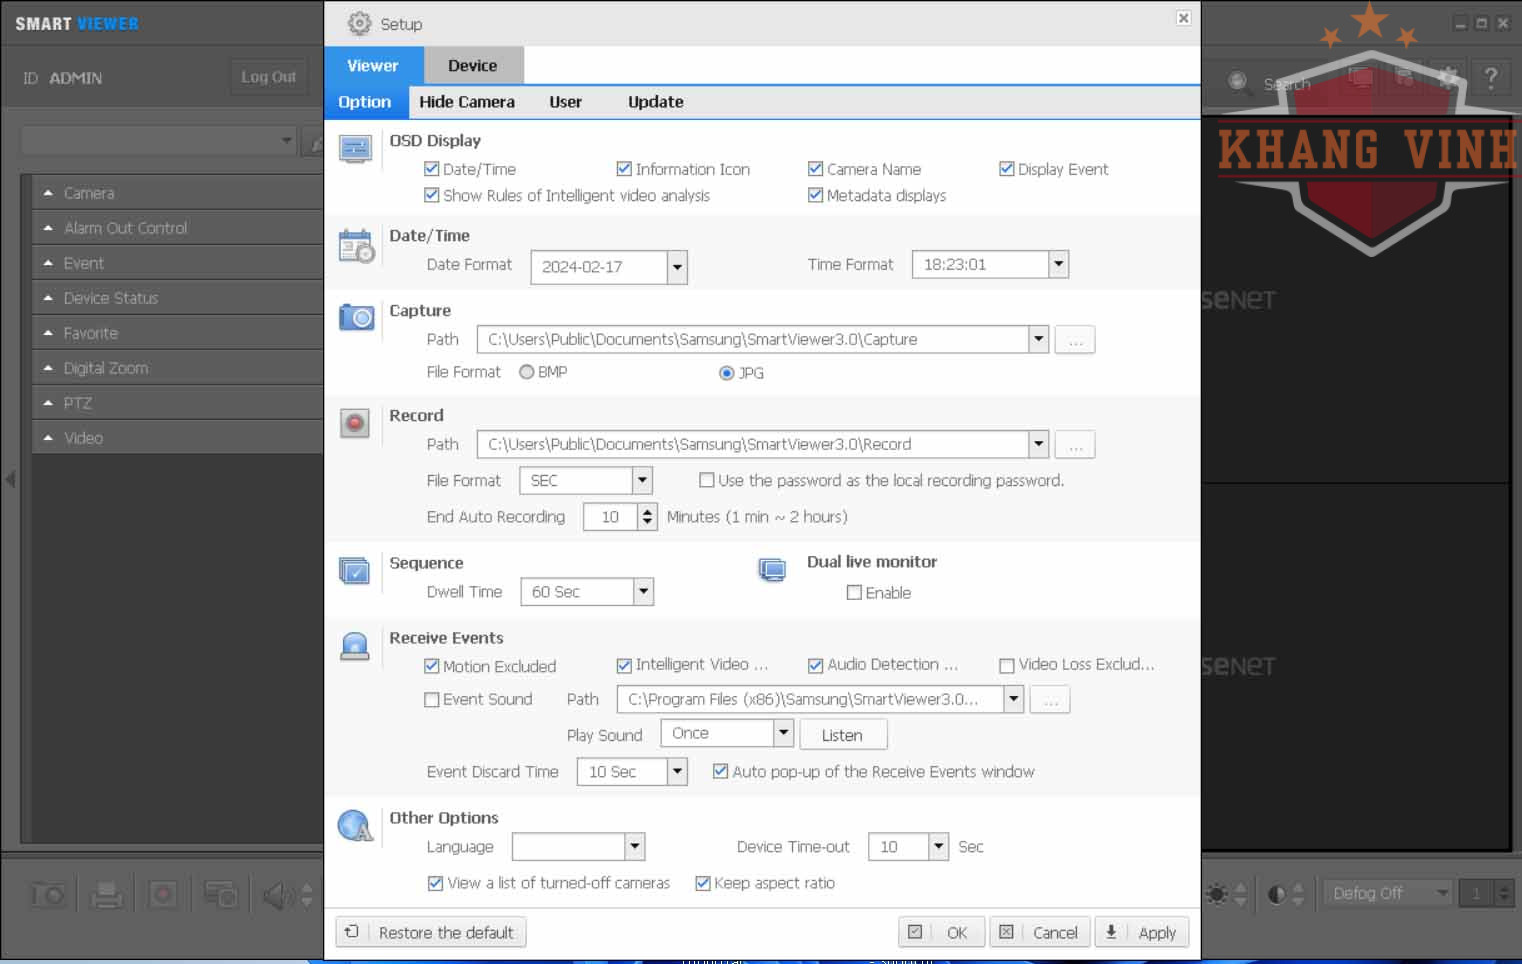Open the Dwell Time dropdown
Viewport: 1522px width, 964px height.
[643, 592]
